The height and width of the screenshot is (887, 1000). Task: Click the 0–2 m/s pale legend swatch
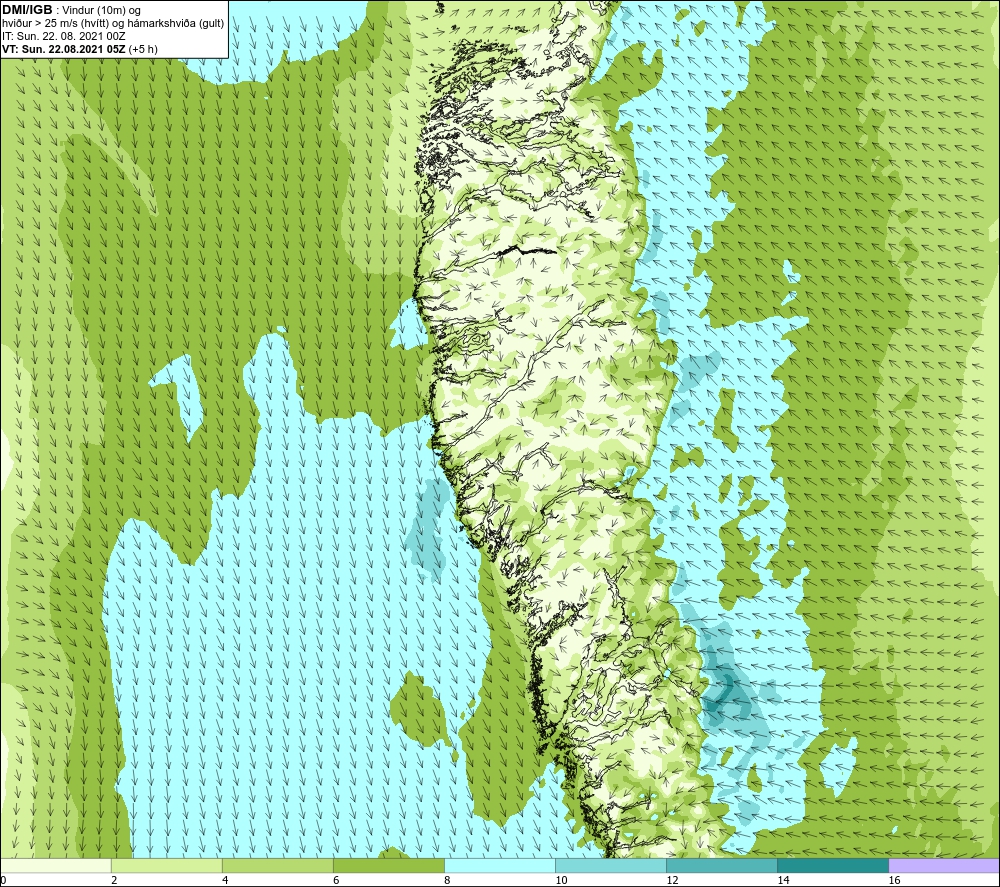55,865
